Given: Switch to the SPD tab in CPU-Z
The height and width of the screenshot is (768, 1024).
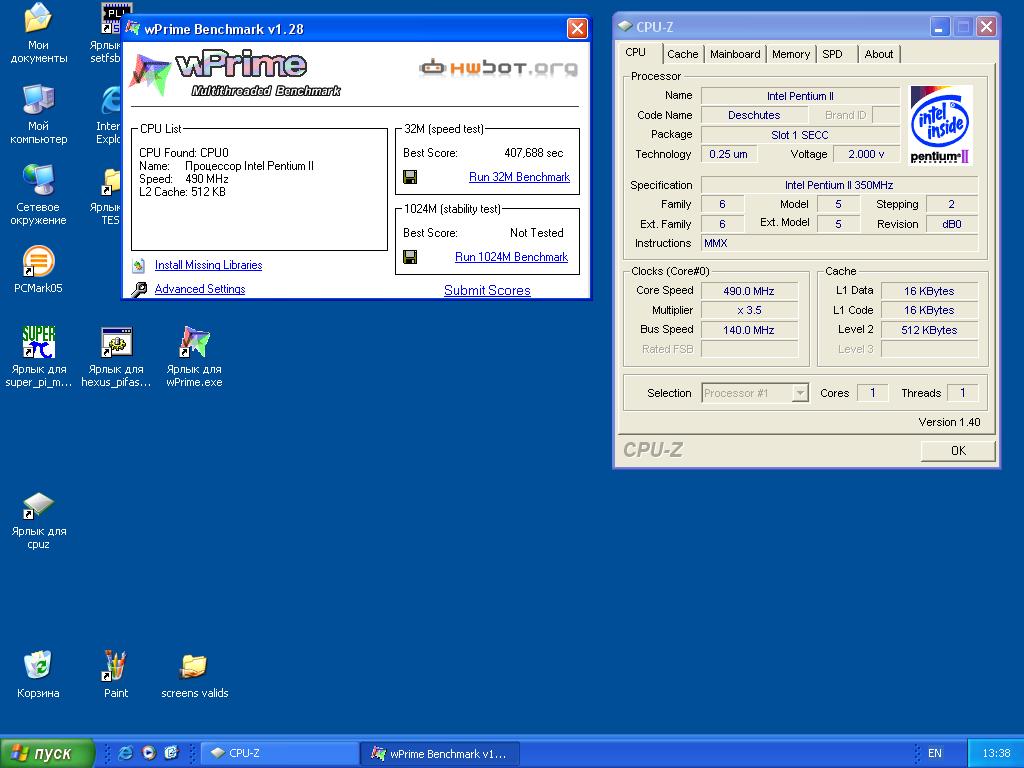Looking at the screenshot, I should point(832,54).
